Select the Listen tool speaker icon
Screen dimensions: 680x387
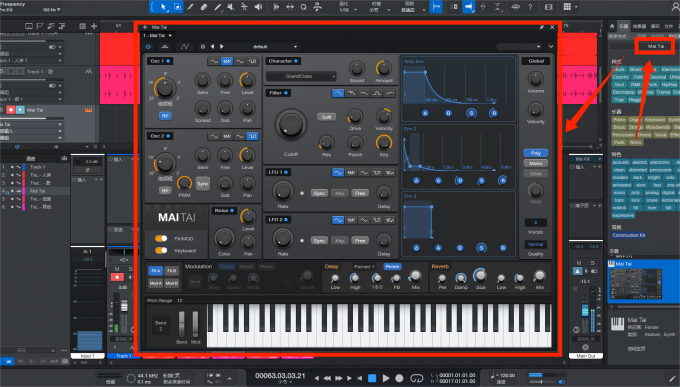tap(258, 7)
